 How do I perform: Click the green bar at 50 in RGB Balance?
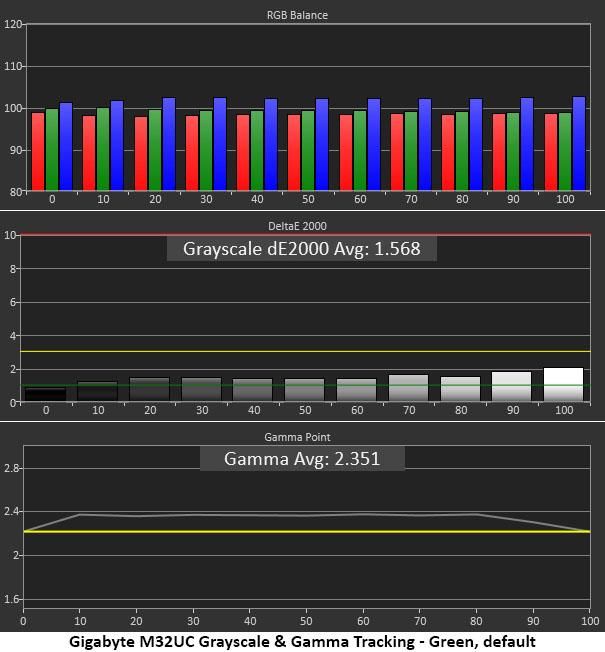[308, 151]
